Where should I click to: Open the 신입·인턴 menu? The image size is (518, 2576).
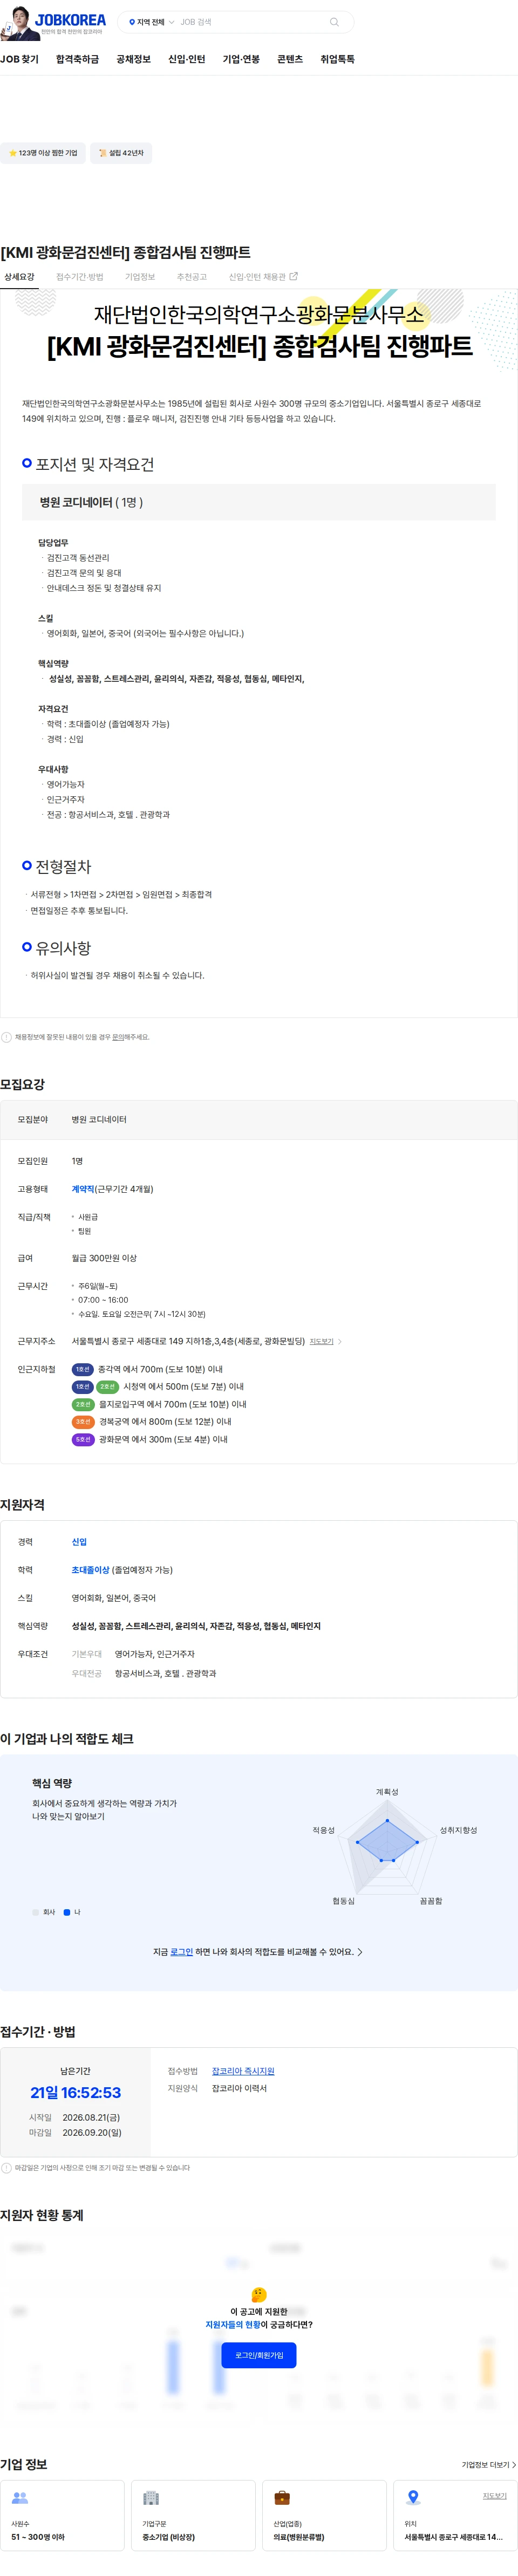pos(186,59)
